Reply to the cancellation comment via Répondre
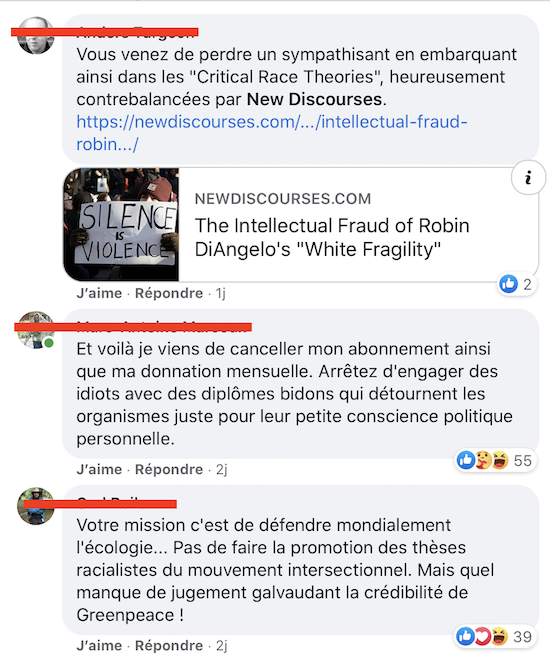 169,469
